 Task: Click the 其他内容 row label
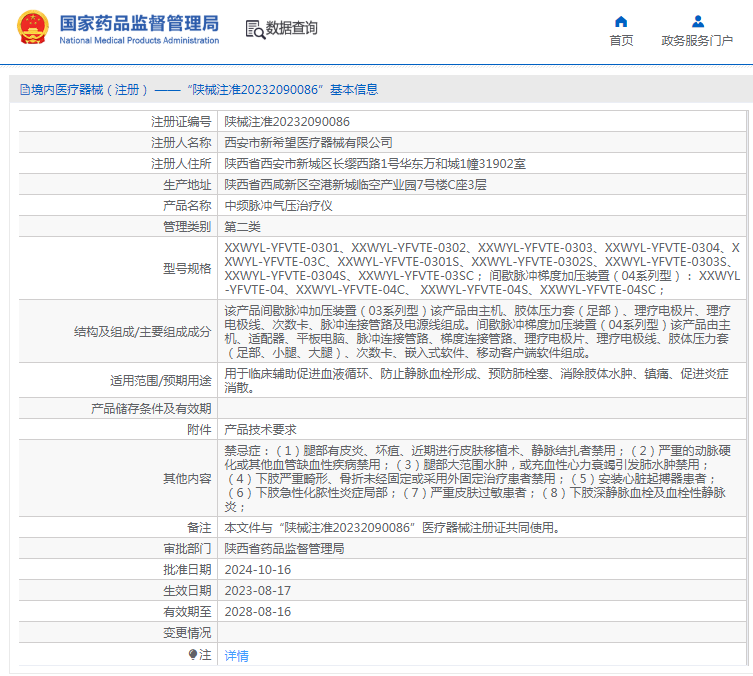click(x=187, y=479)
